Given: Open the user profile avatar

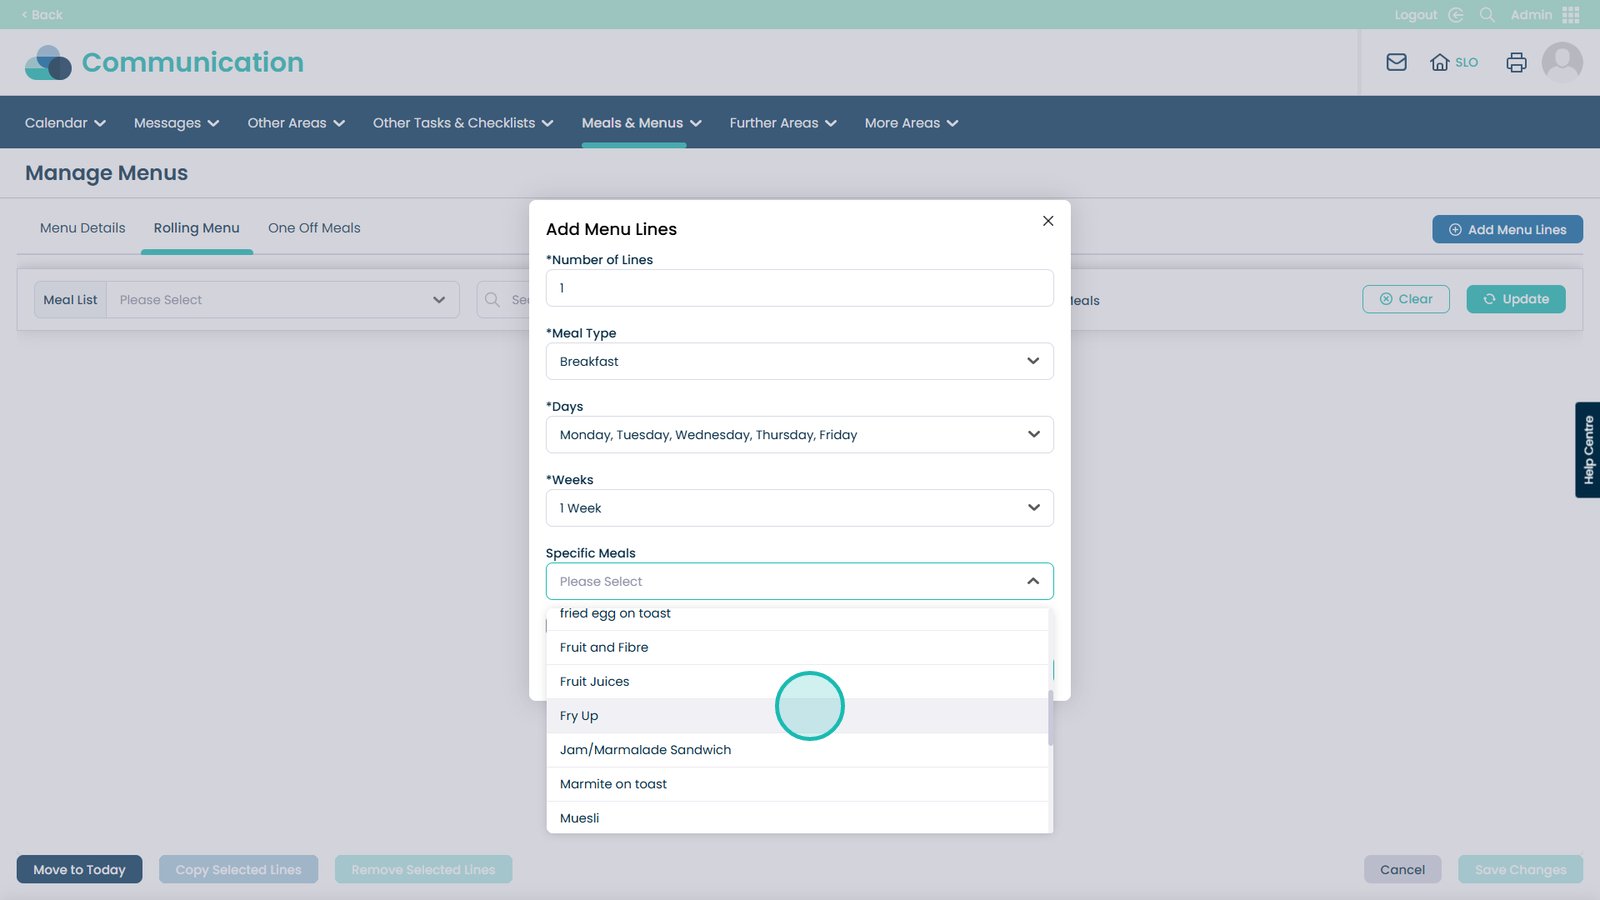Looking at the screenshot, I should [x=1561, y=62].
